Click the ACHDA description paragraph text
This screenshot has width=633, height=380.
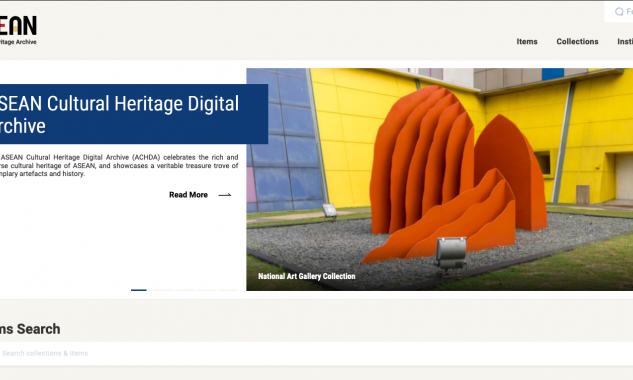(x=119, y=166)
